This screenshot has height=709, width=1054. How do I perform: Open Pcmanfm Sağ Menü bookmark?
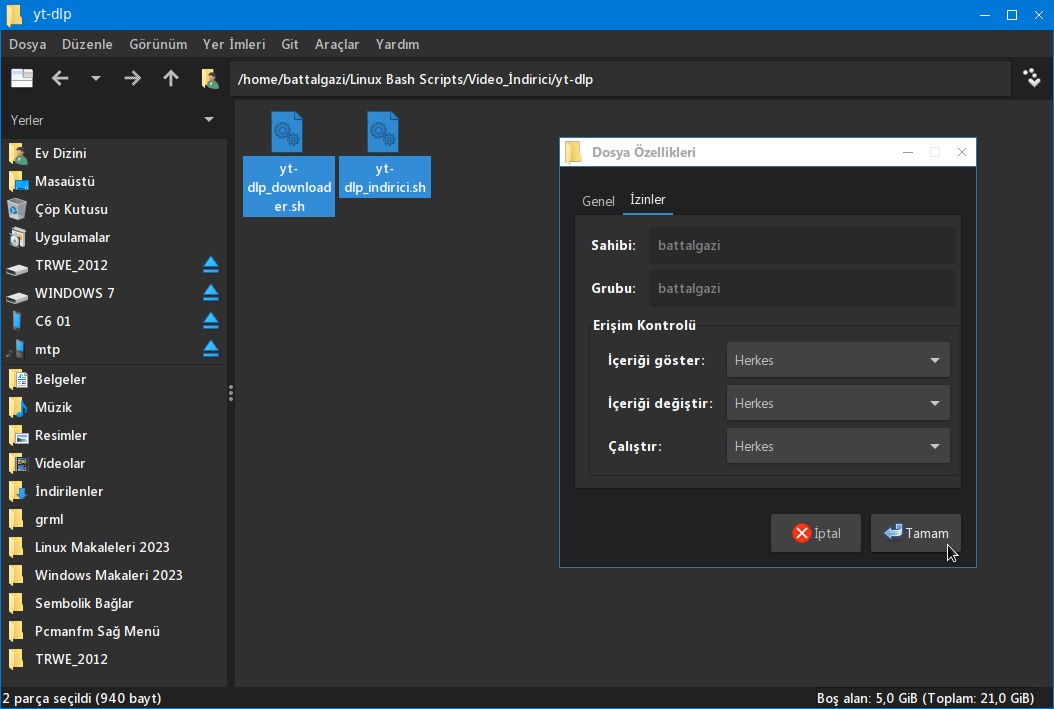pyautogui.click(x=114, y=632)
